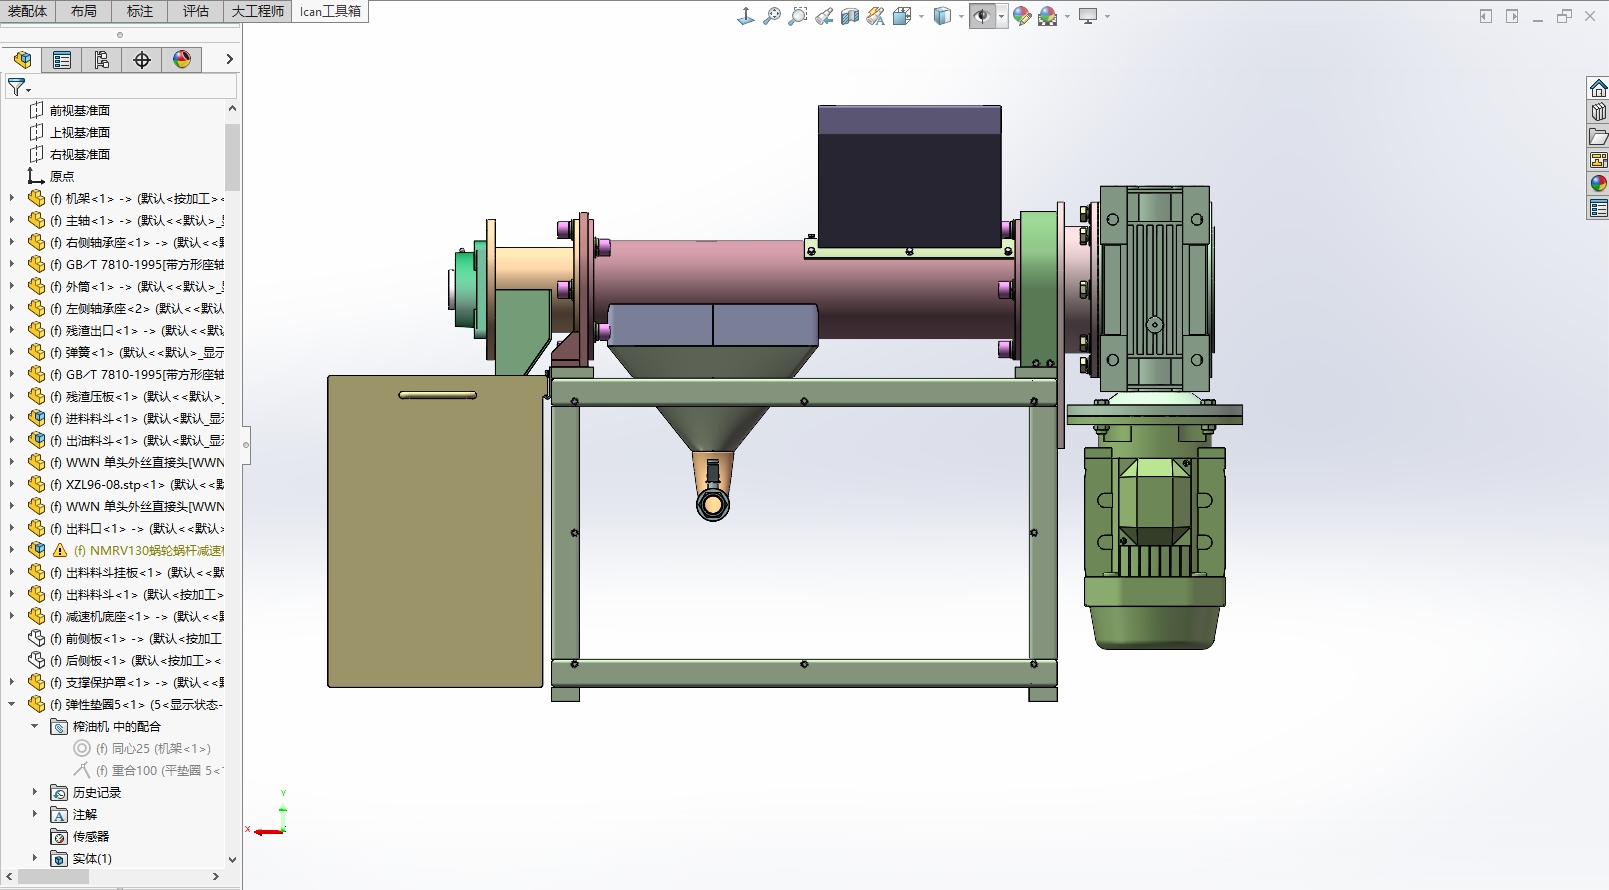Click the panel collapse handle on tree edge
The image size is (1609, 890).
pos(246,444)
